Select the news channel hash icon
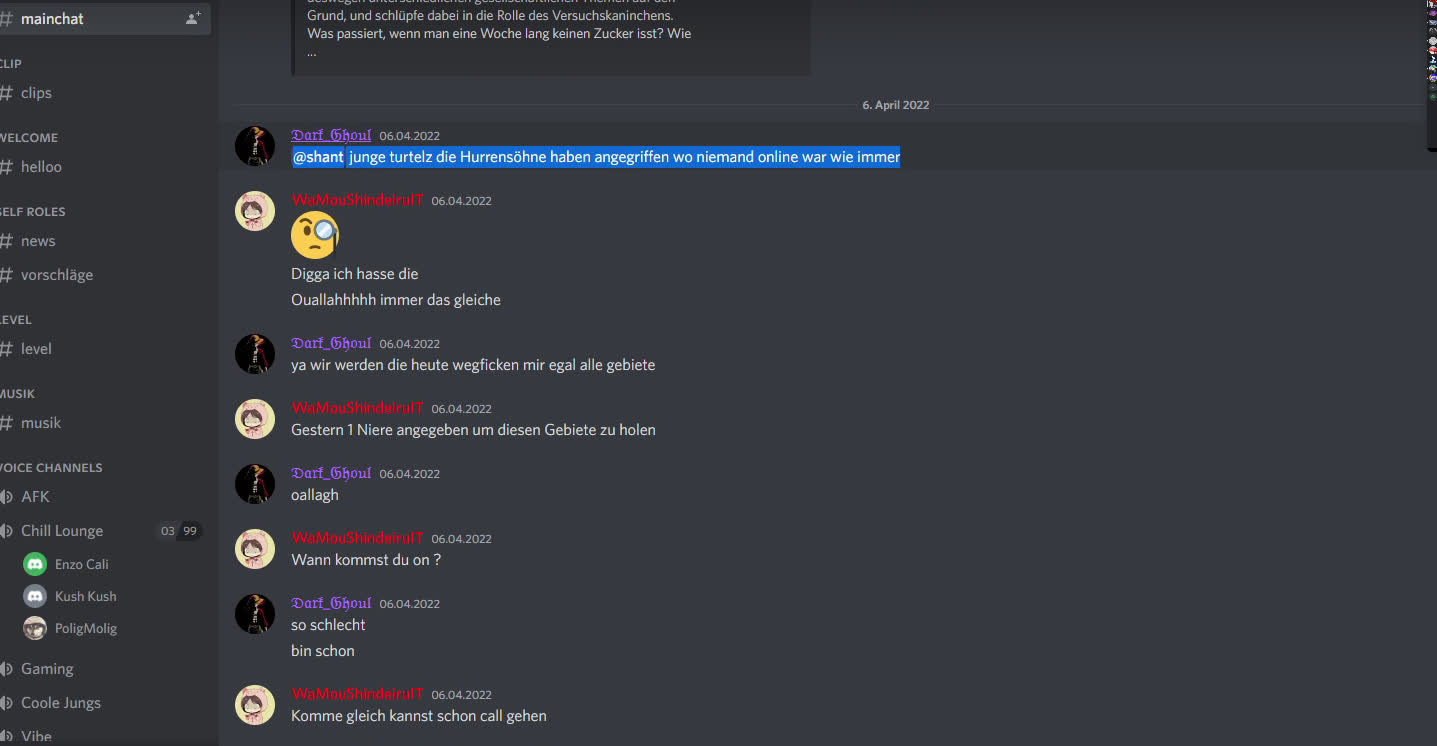Image resolution: width=1437 pixels, height=746 pixels. click(x=6, y=241)
